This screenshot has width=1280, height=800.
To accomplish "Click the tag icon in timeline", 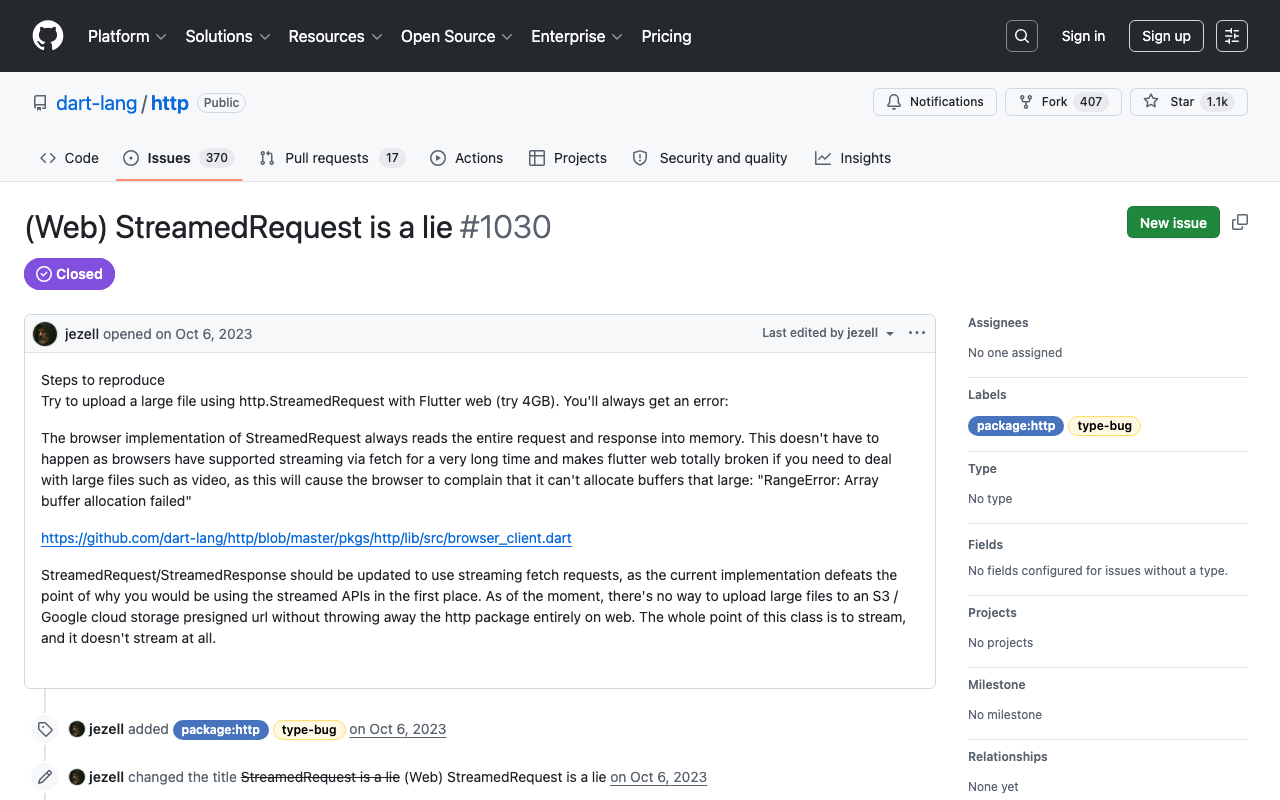I will tap(45, 729).
